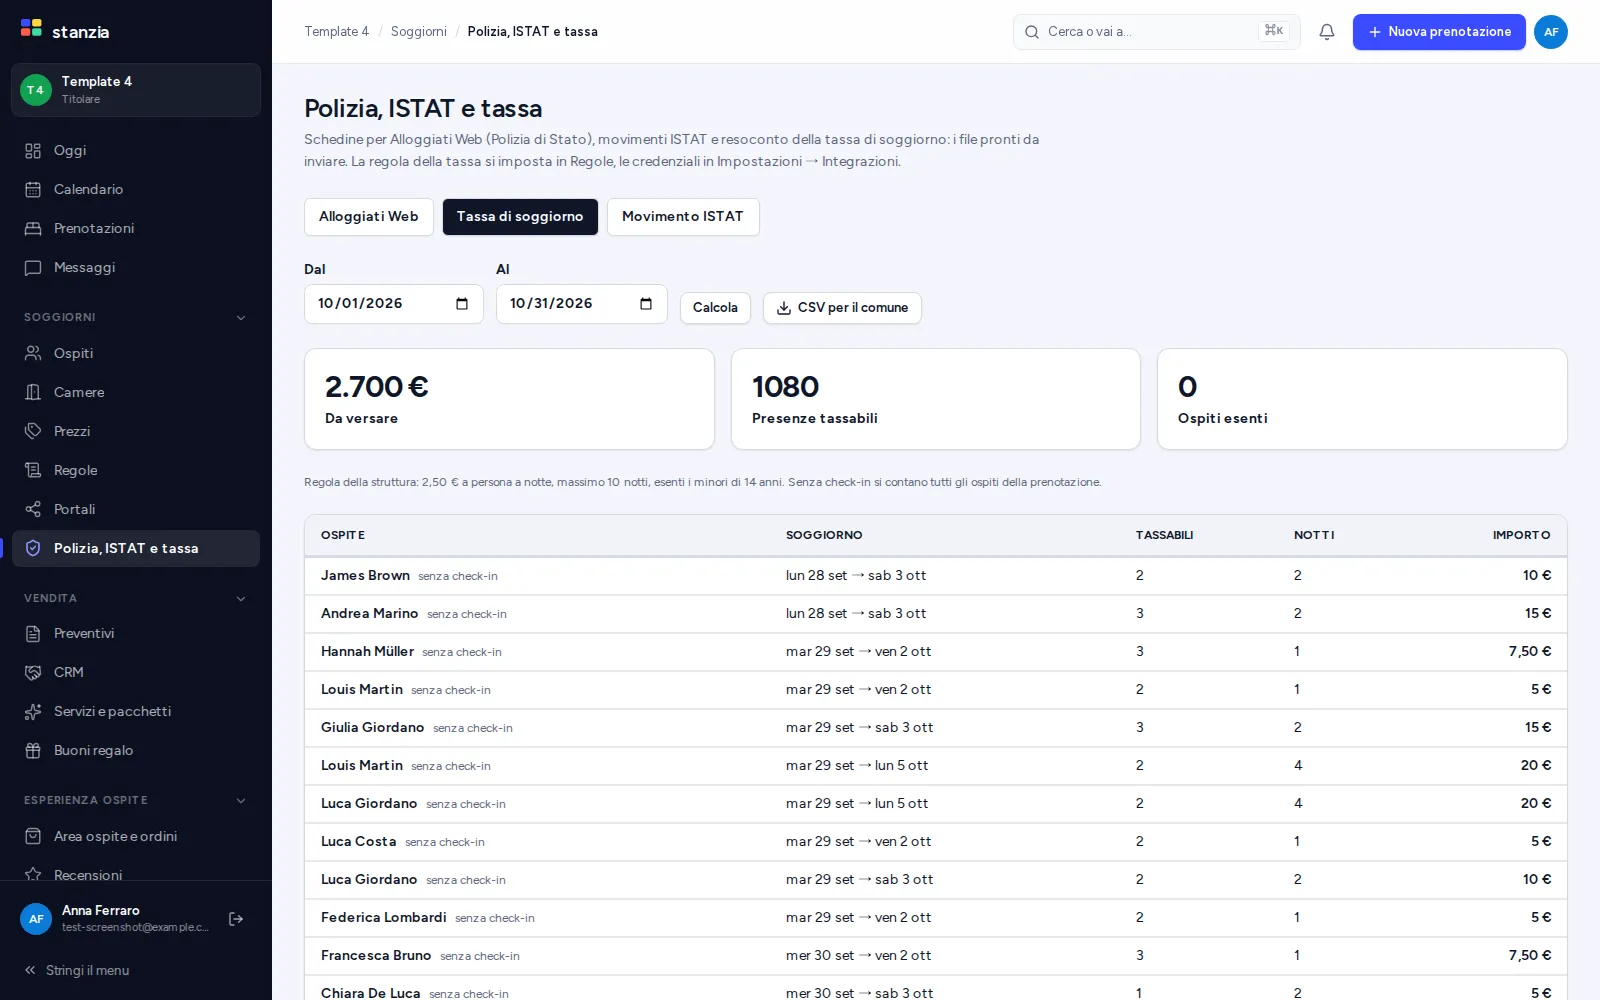Collapse the SOGGIORNI section
Image resolution: width=1600 pixels, height=1000 pixels.
(241, 318)
